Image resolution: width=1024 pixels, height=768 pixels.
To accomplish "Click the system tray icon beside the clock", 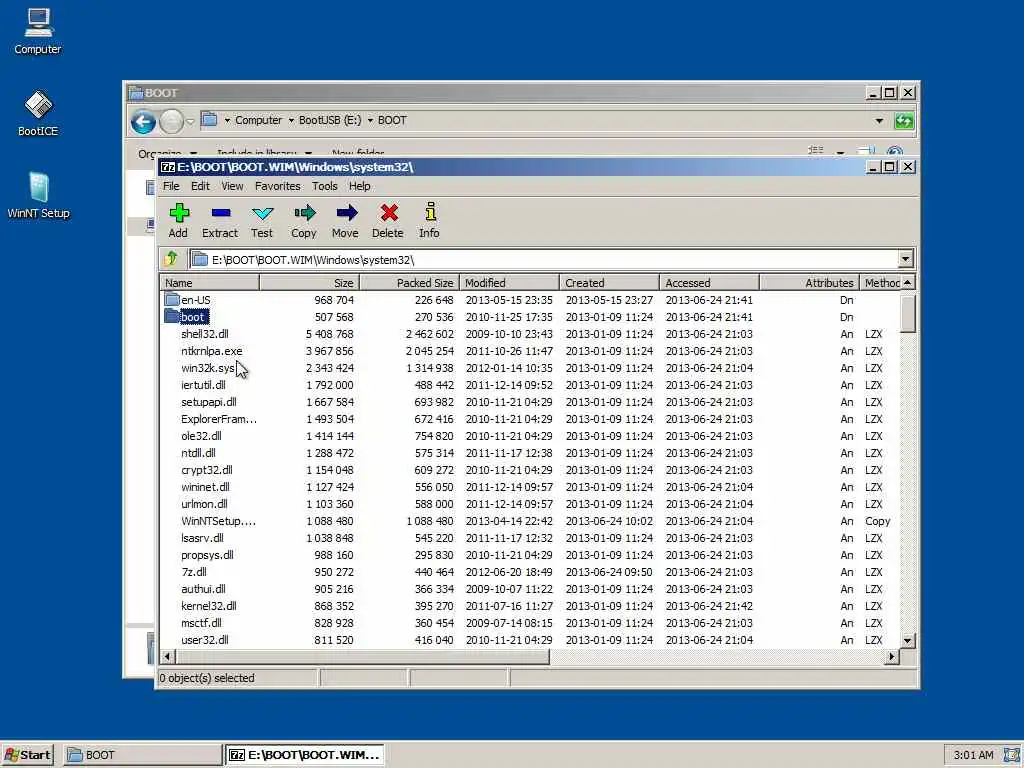I will [x=1012, y=756].
